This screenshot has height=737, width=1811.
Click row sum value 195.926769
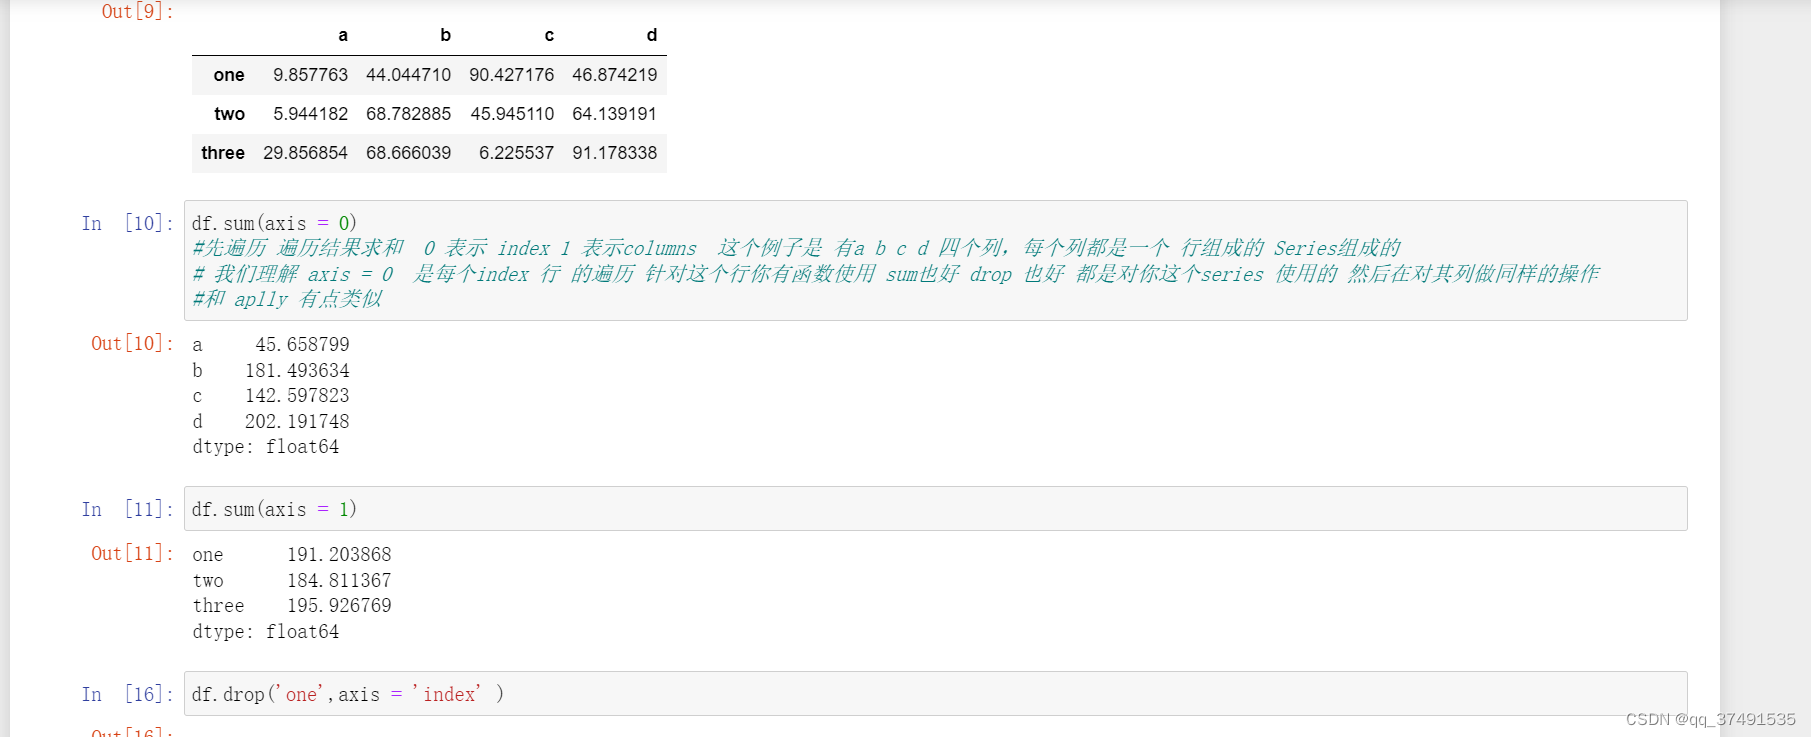[x=339, y=606]
